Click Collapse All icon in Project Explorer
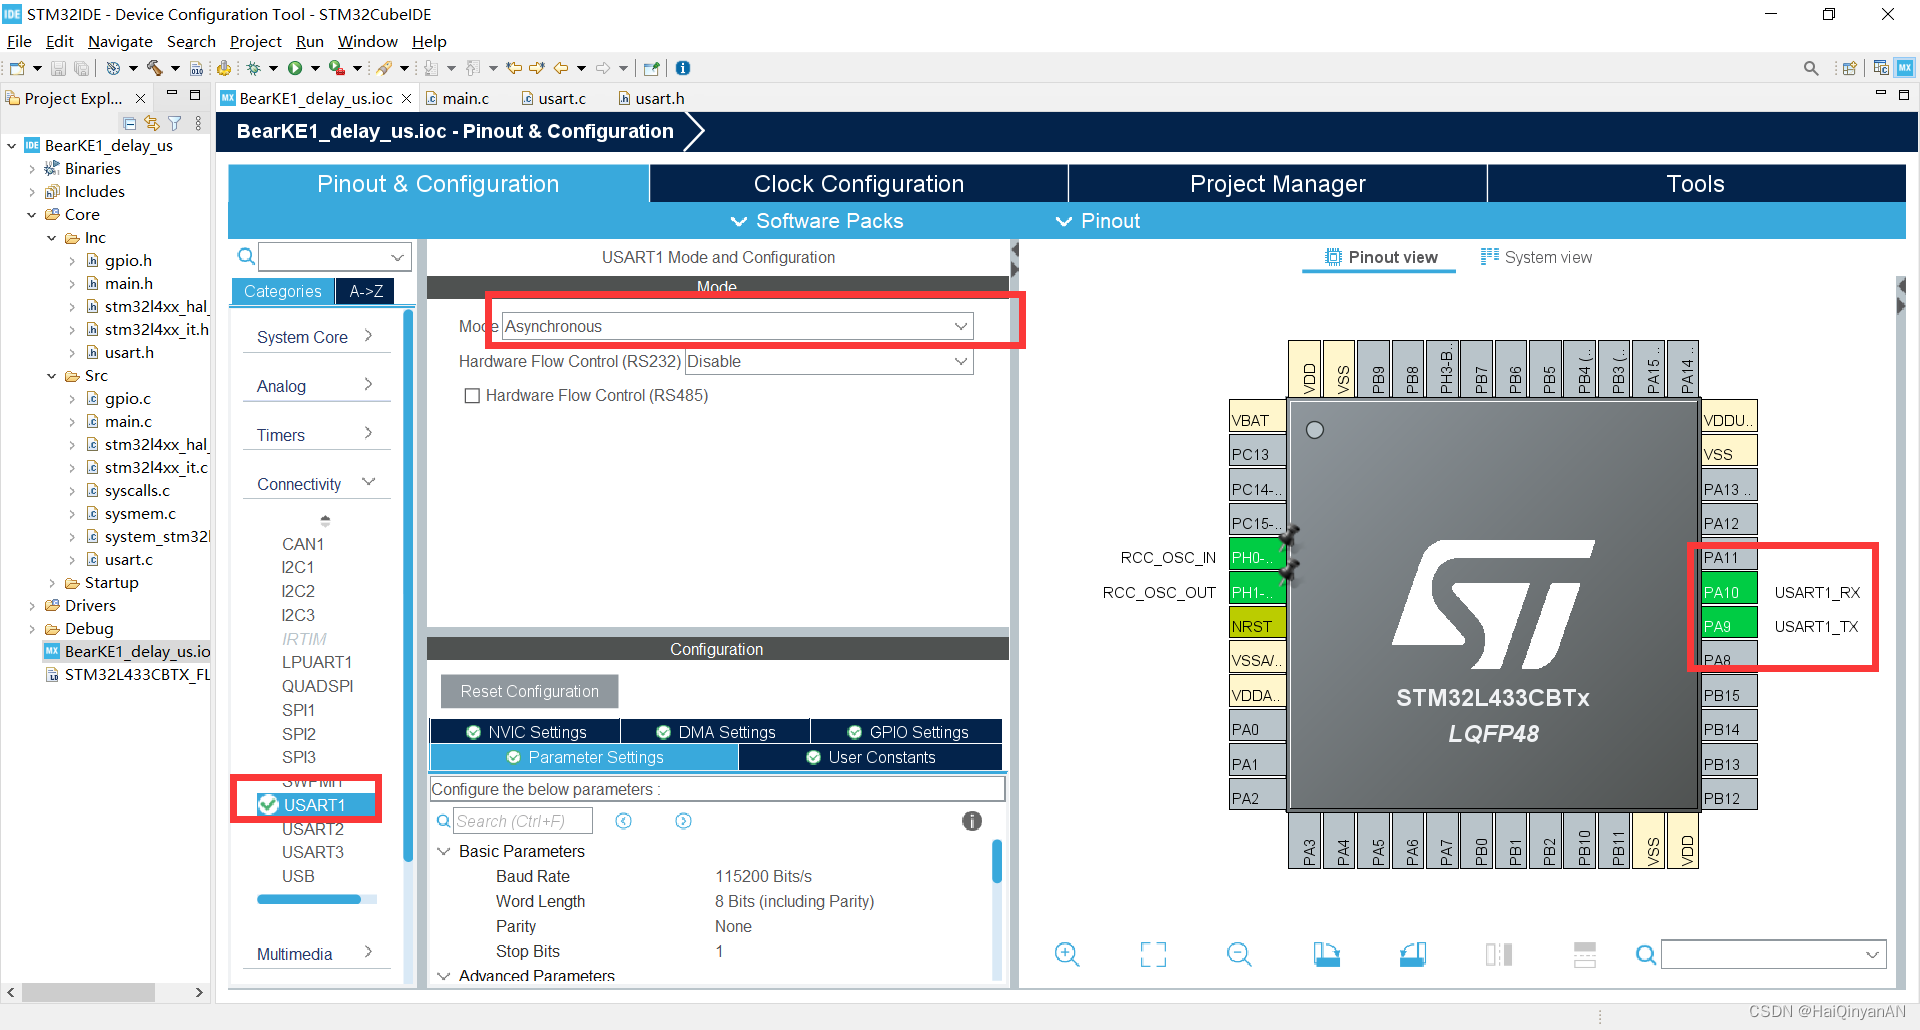This screenshot has height=1030, width=1920. 129,123
